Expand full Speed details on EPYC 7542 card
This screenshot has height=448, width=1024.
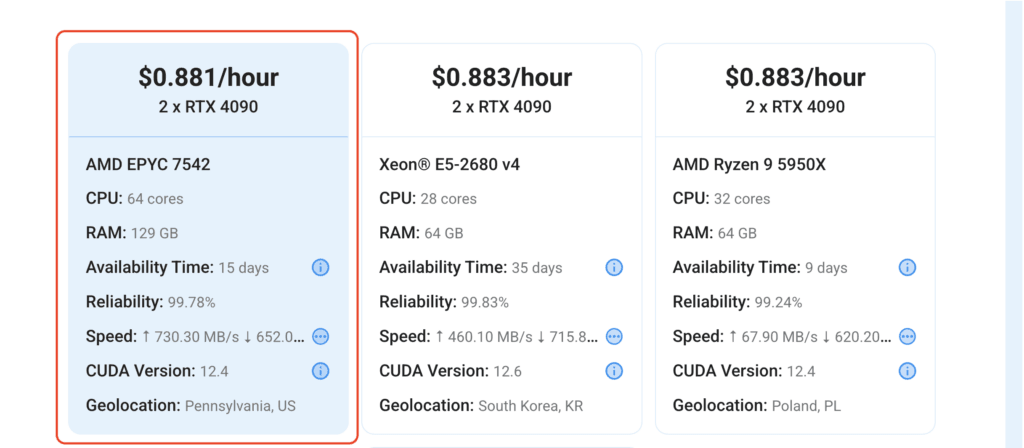coord(320,336)
